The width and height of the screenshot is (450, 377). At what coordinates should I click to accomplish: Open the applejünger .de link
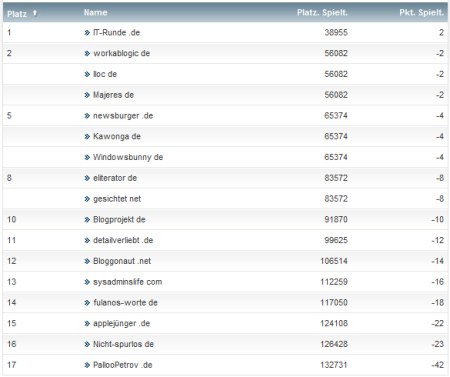121,323
